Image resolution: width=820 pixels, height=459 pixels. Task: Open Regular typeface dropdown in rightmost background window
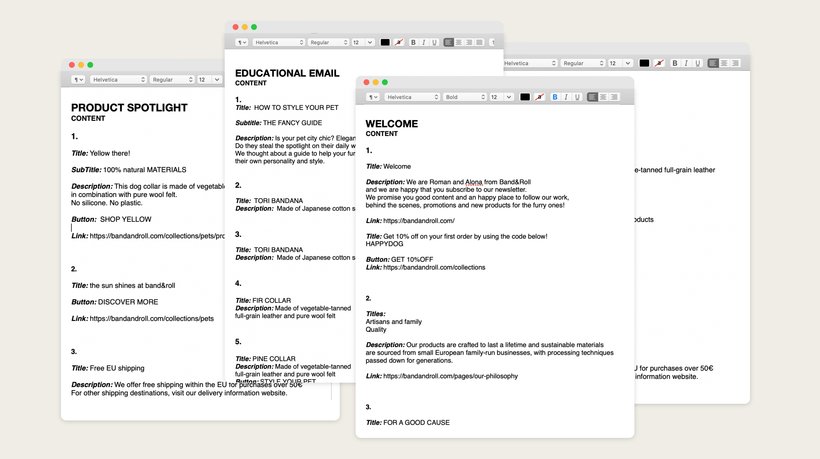pyautogui.click(x=583, y=63)
